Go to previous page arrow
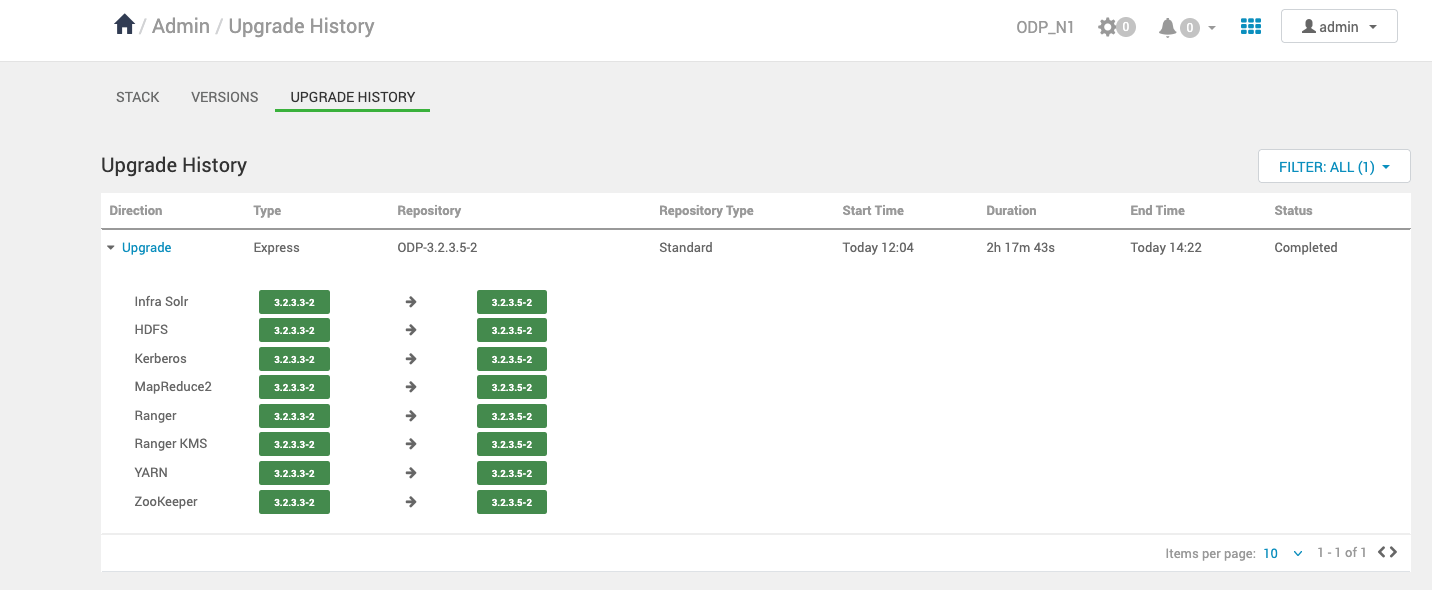Viewport: 1432px width, 590px height. click(1382, 552)
